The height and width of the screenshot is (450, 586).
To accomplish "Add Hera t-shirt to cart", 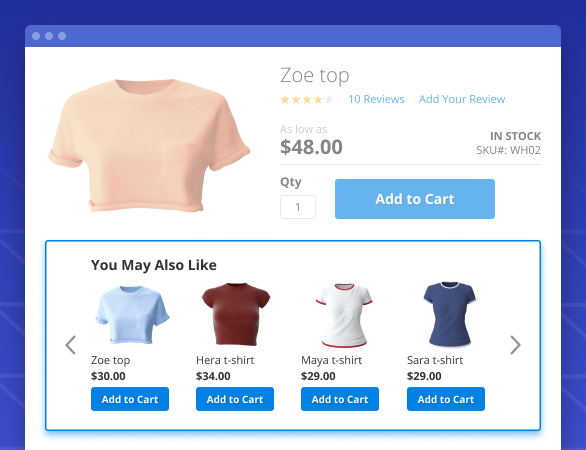I will pyautogui.click(x=235, y=399).
